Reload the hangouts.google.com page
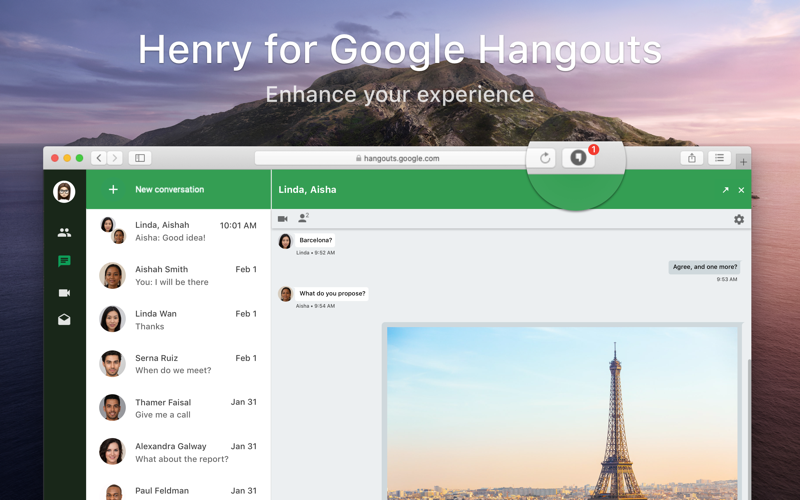This screenshot has width=800, height=500. pyautogui.click(x=545, y=158)
